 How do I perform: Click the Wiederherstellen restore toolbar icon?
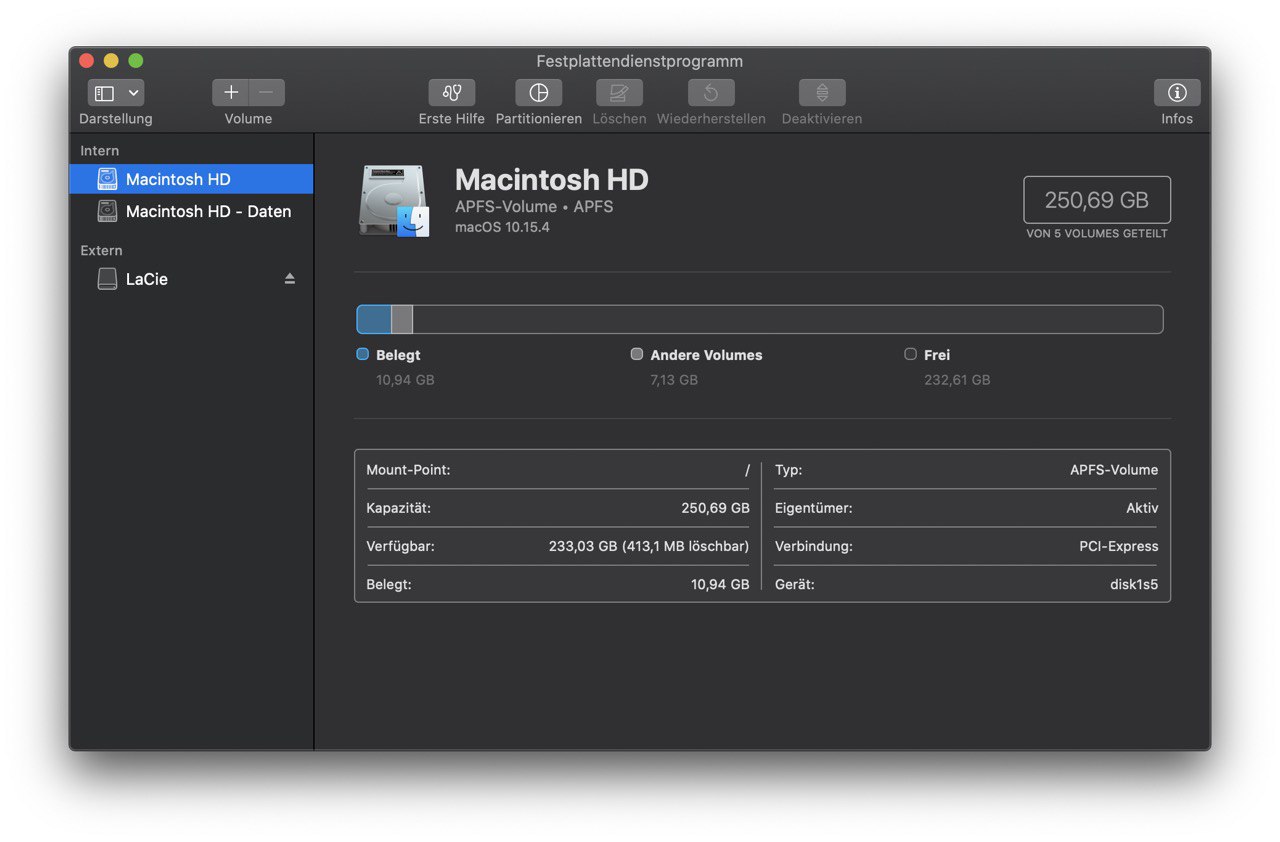click(711, 93)
